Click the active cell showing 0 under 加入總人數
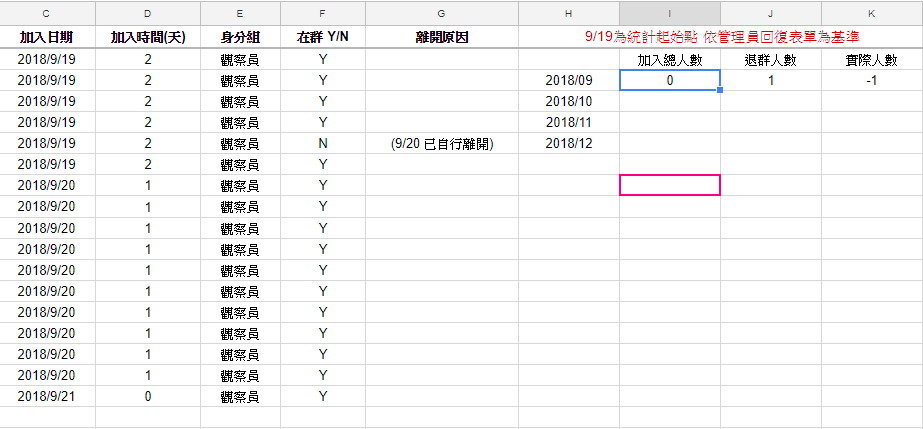 [670, 81]
